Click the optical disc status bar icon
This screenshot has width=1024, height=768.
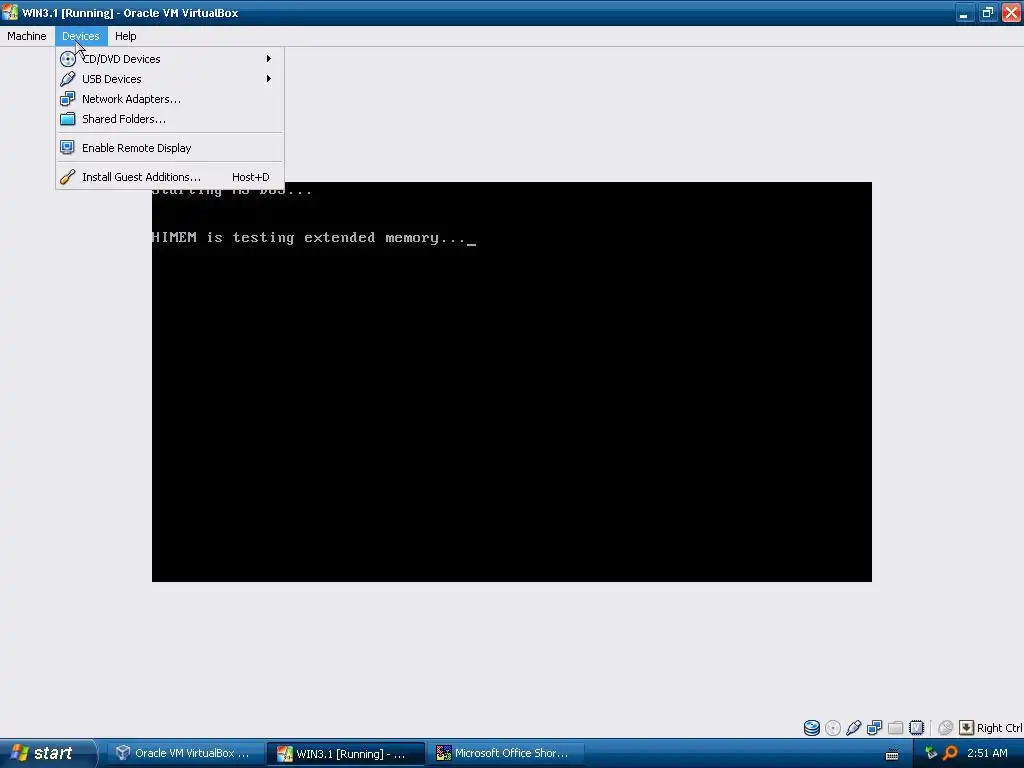point(833,728)
